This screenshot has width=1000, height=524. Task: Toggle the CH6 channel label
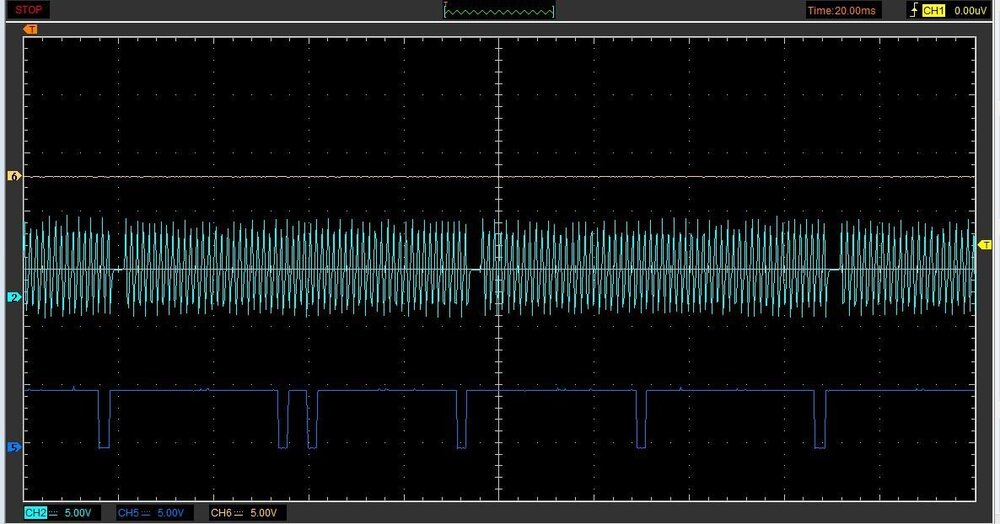221,513
